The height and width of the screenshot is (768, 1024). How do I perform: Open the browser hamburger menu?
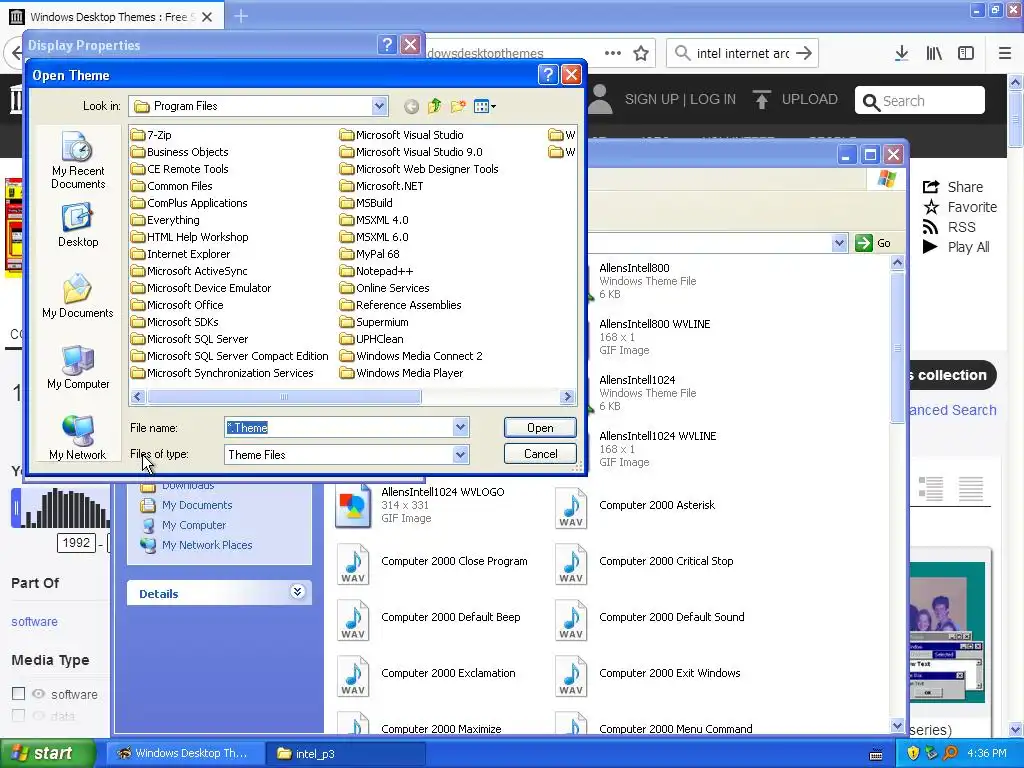pos(1005,53)
